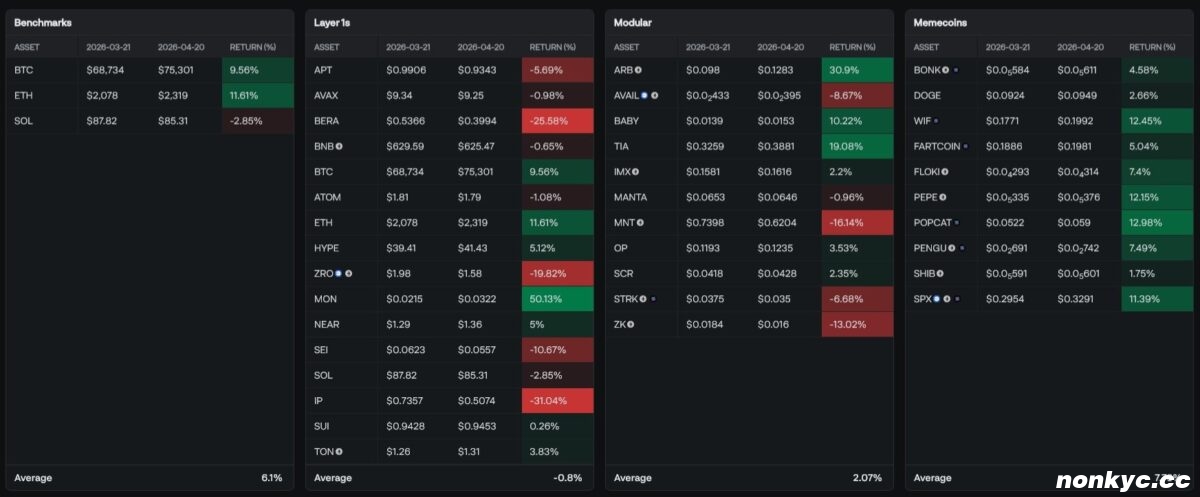Click the icon beside PEPE
Image resolution: width=1200 pixels, height=497 pixels.
(943, 197)
